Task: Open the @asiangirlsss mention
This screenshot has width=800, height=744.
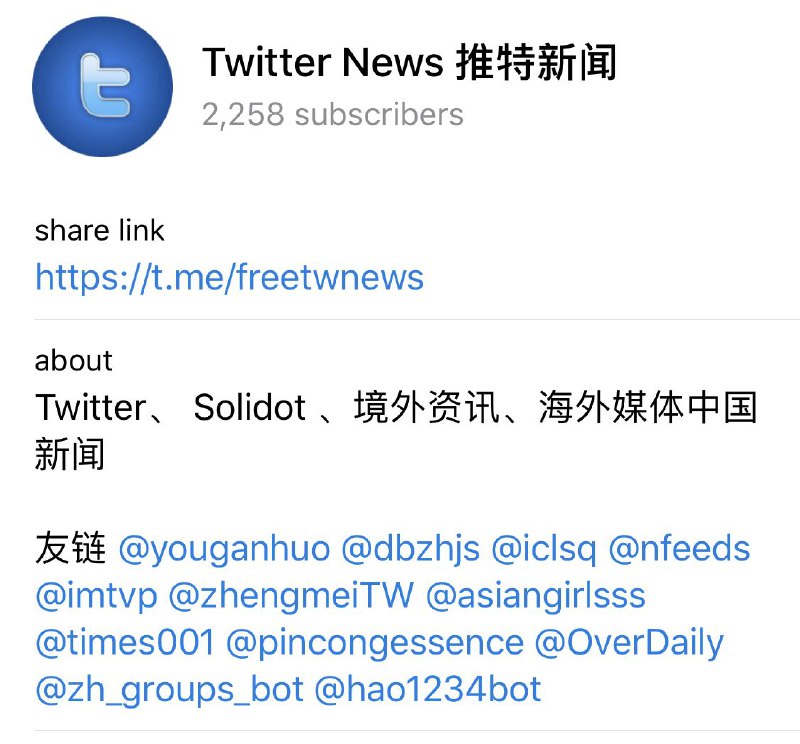Action: point(536,597)
